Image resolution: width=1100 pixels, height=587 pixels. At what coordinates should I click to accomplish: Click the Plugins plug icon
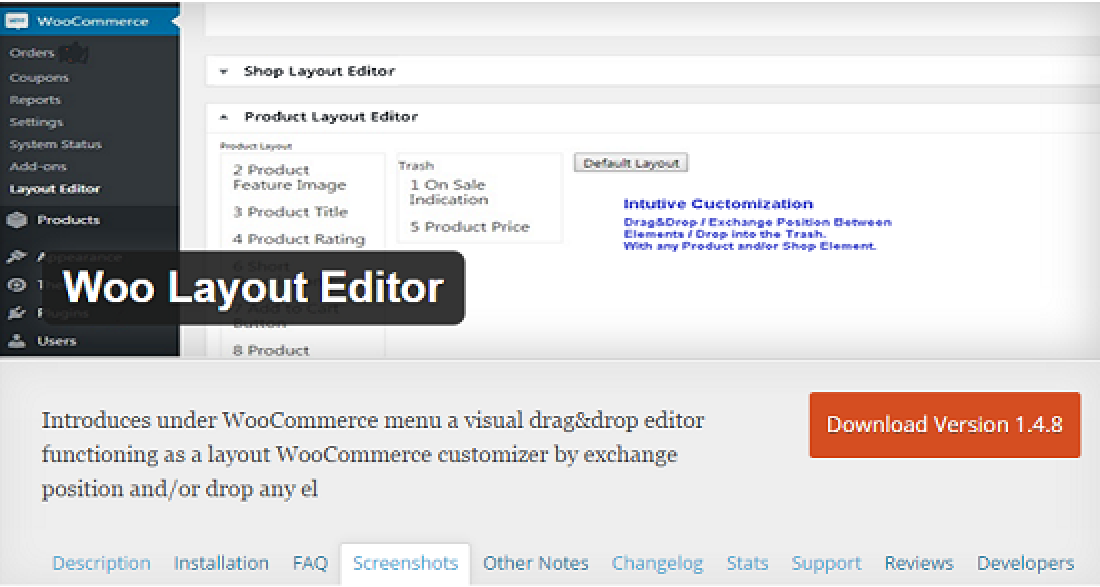pyautogui.click(x=17, y=313)
